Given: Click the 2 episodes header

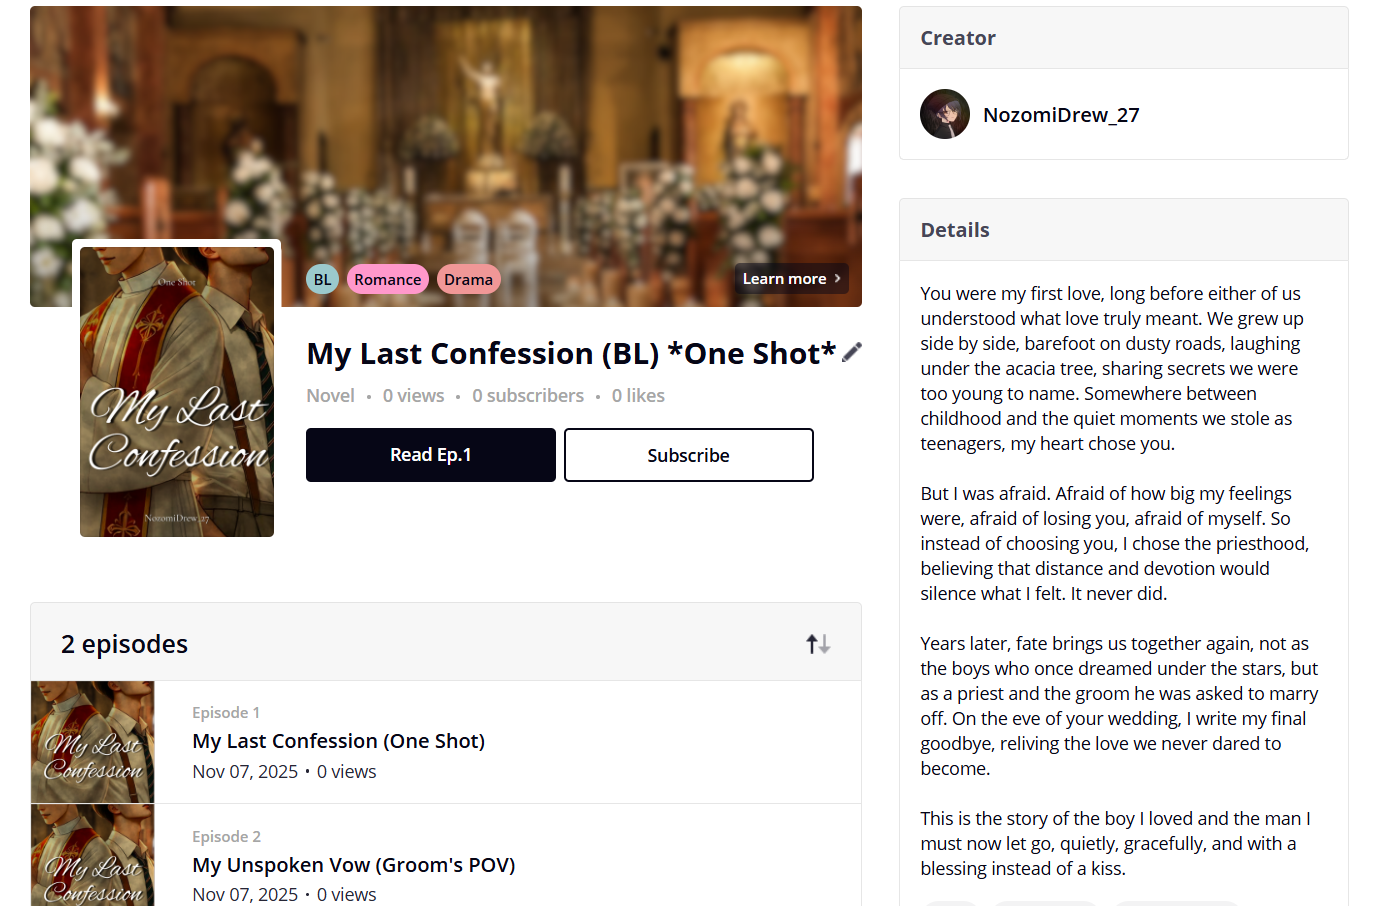Looking at the screenshot, I should (125, 645).
